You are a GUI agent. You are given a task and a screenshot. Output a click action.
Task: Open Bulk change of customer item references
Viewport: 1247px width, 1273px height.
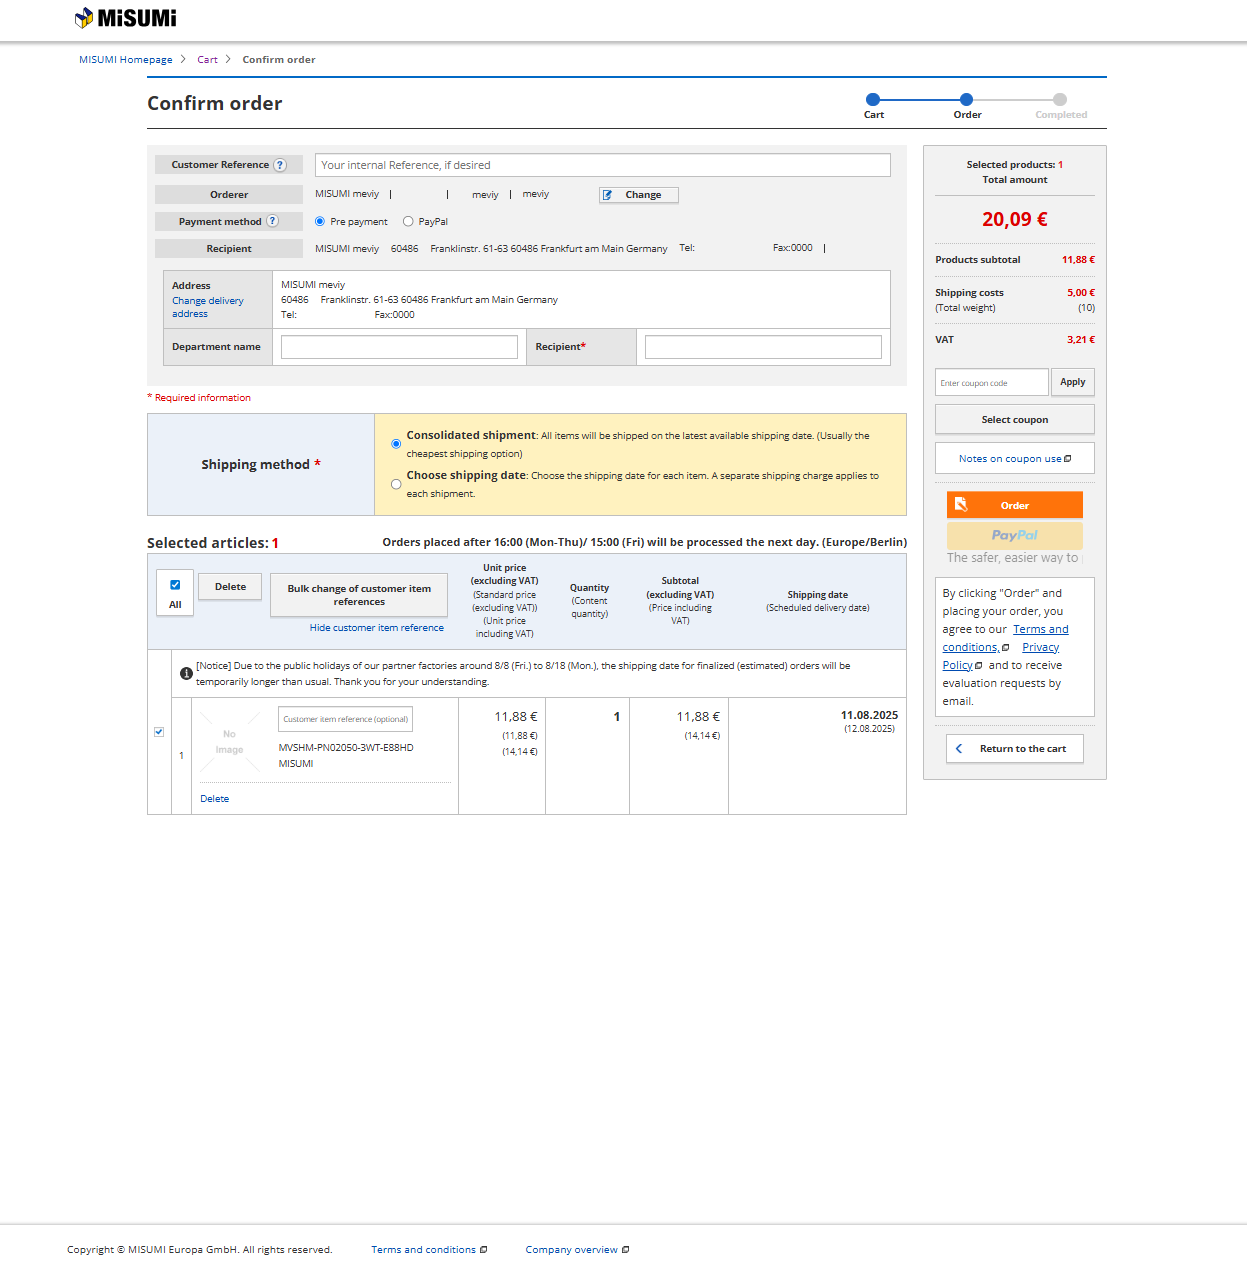coord(359,595)
